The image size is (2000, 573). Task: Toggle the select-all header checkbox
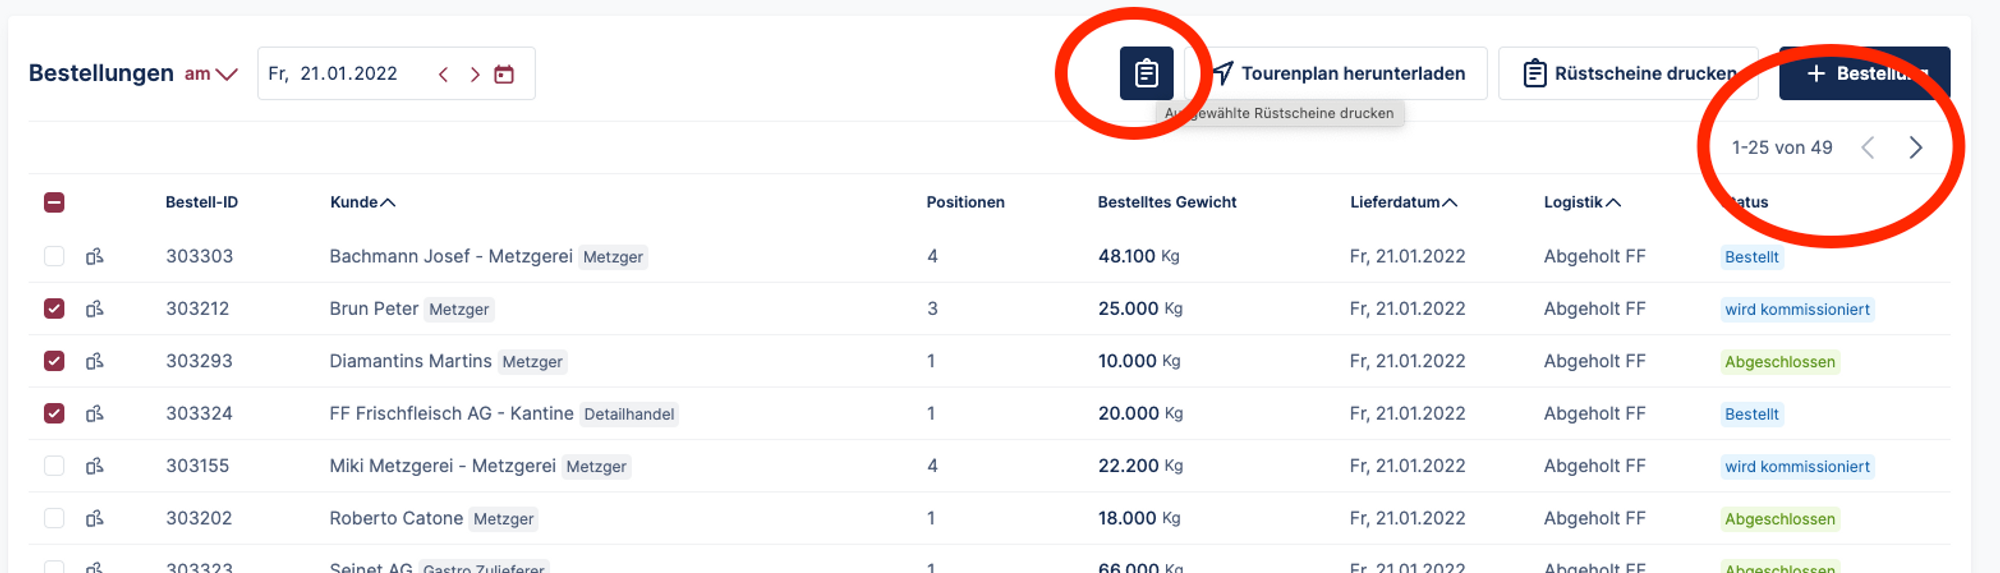pos(54,203)
